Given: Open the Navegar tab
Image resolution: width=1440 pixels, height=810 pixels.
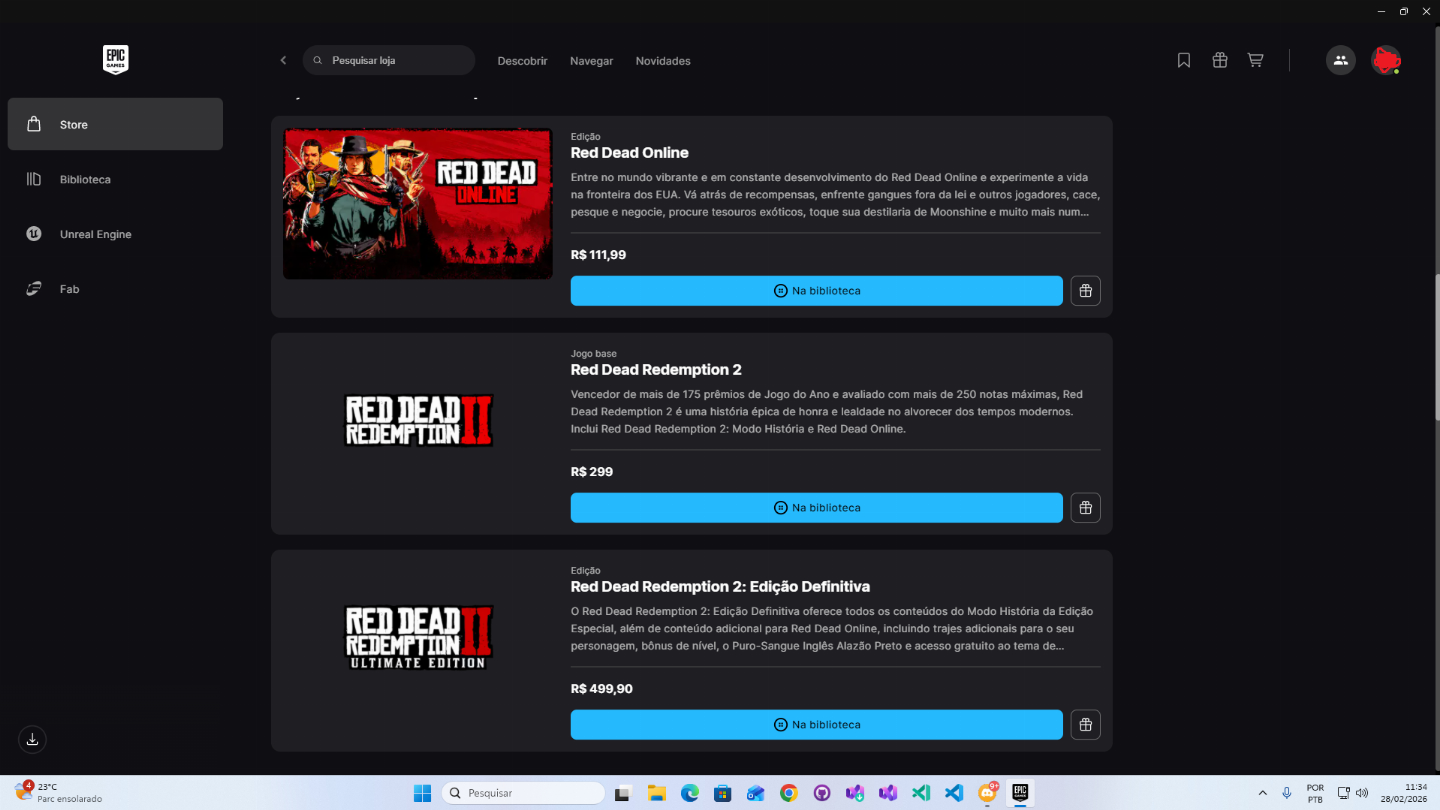Looking at the screenshot, I should (592, 61).
